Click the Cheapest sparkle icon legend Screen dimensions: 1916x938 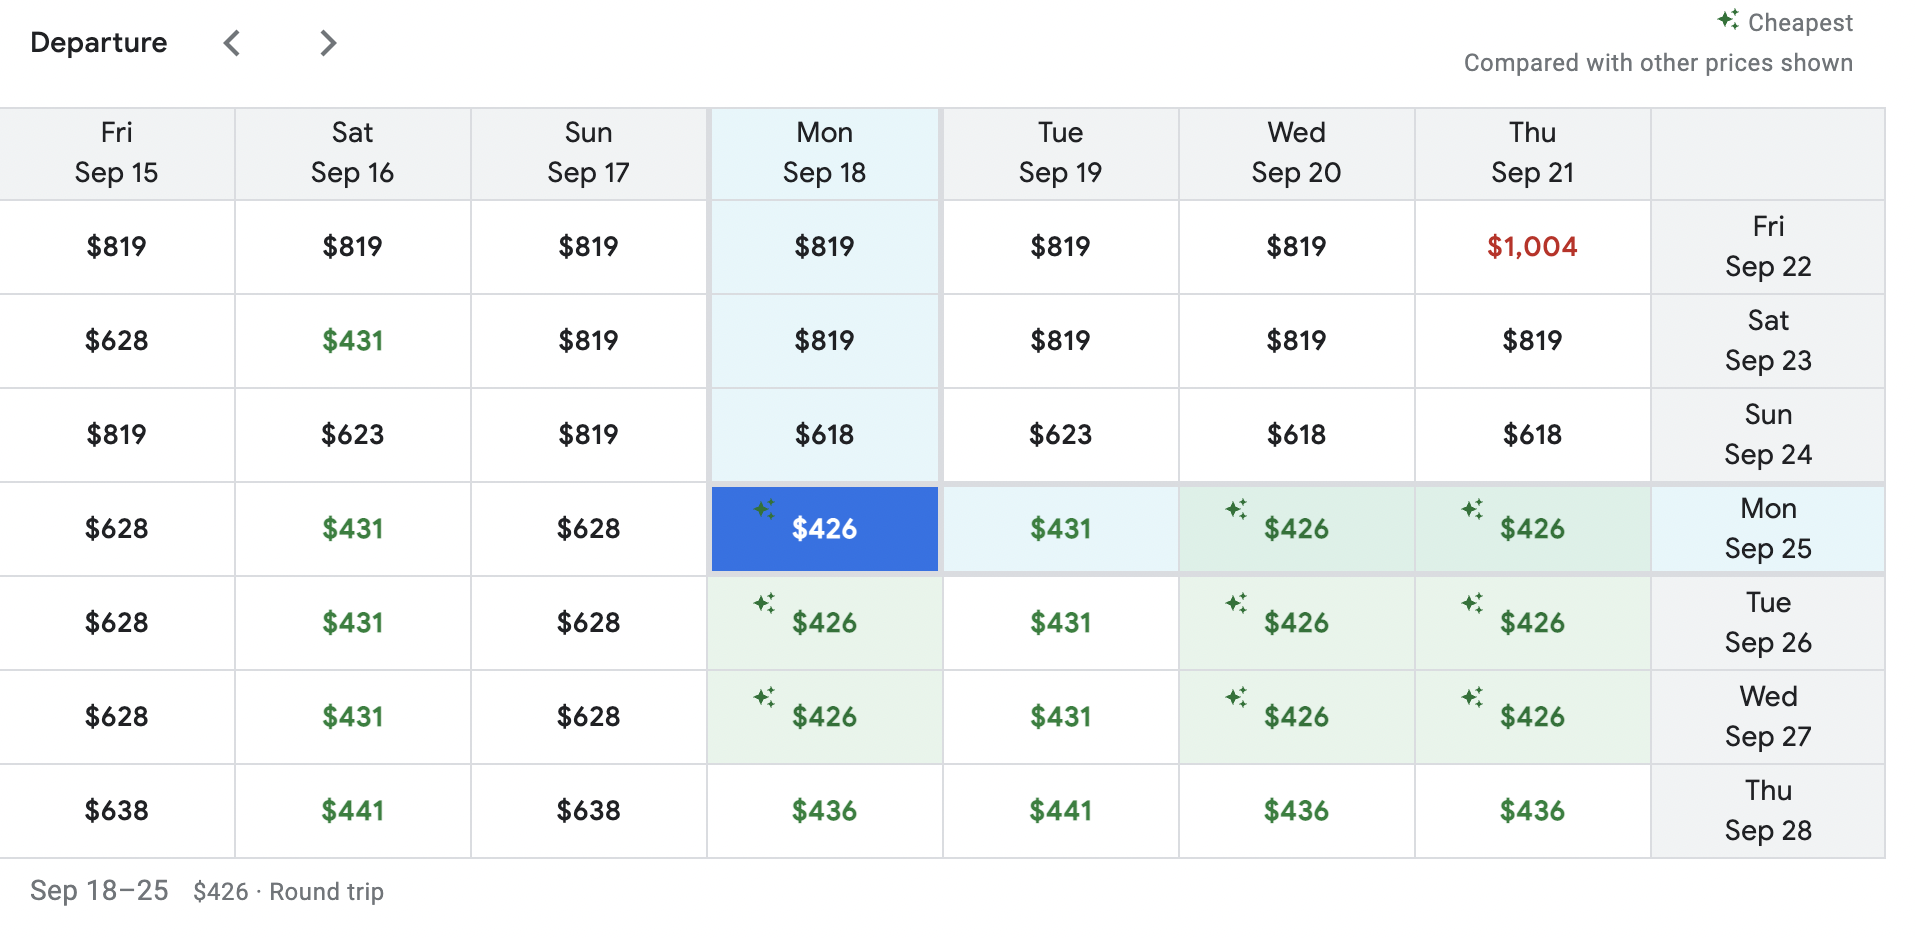pyautogui.click(x=1727, y=20)
